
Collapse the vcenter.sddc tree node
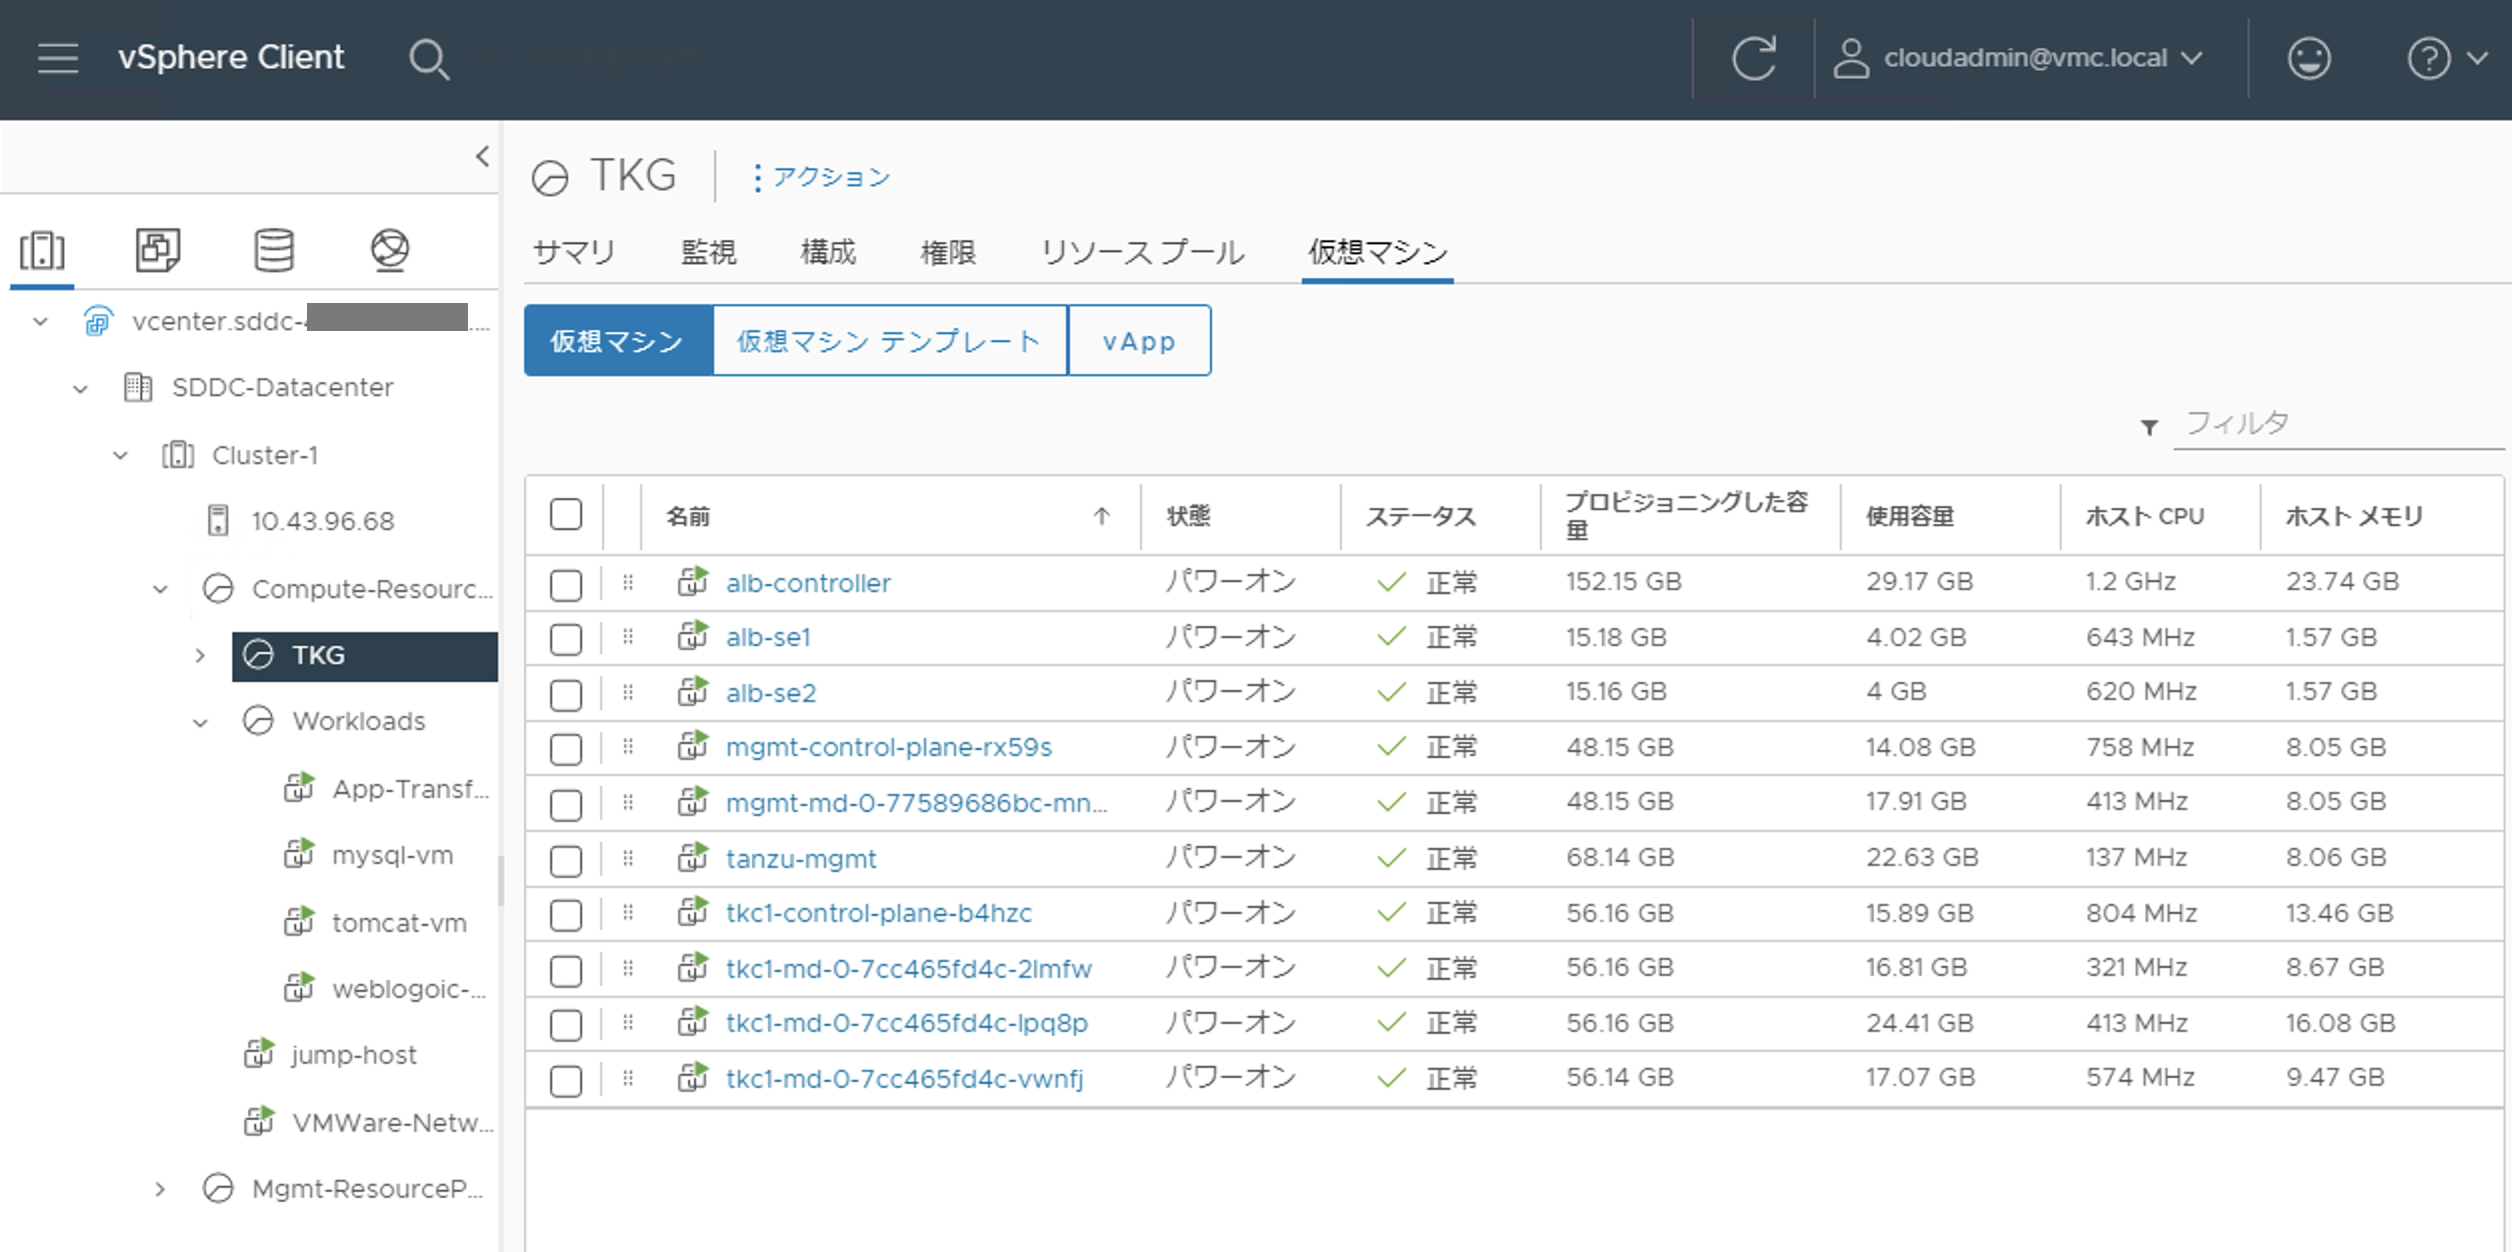click(40, 321)
